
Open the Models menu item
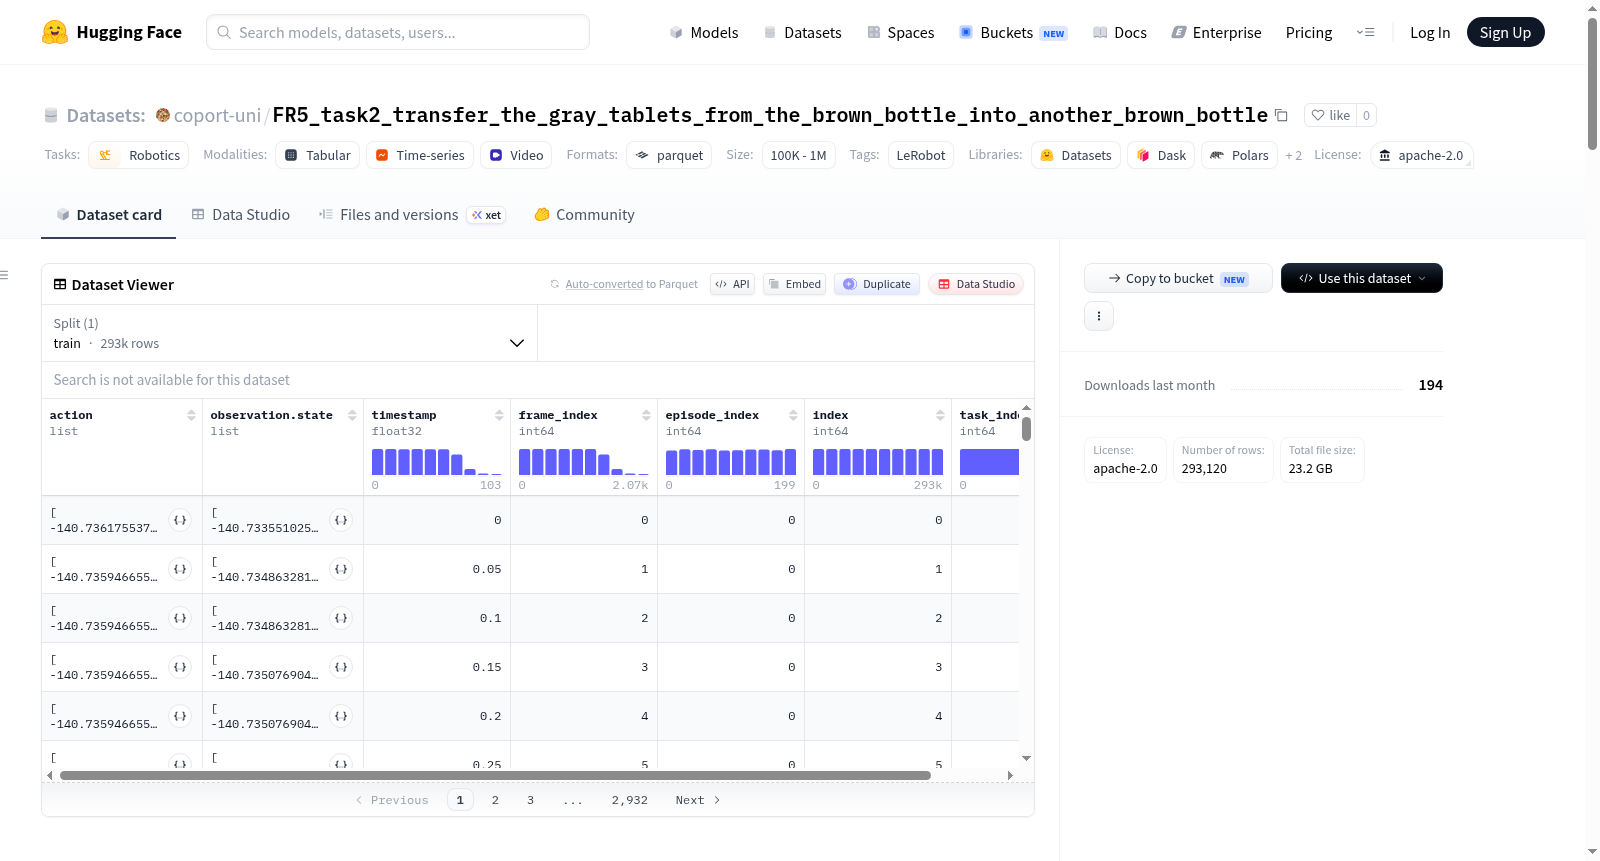pos(704,33)
